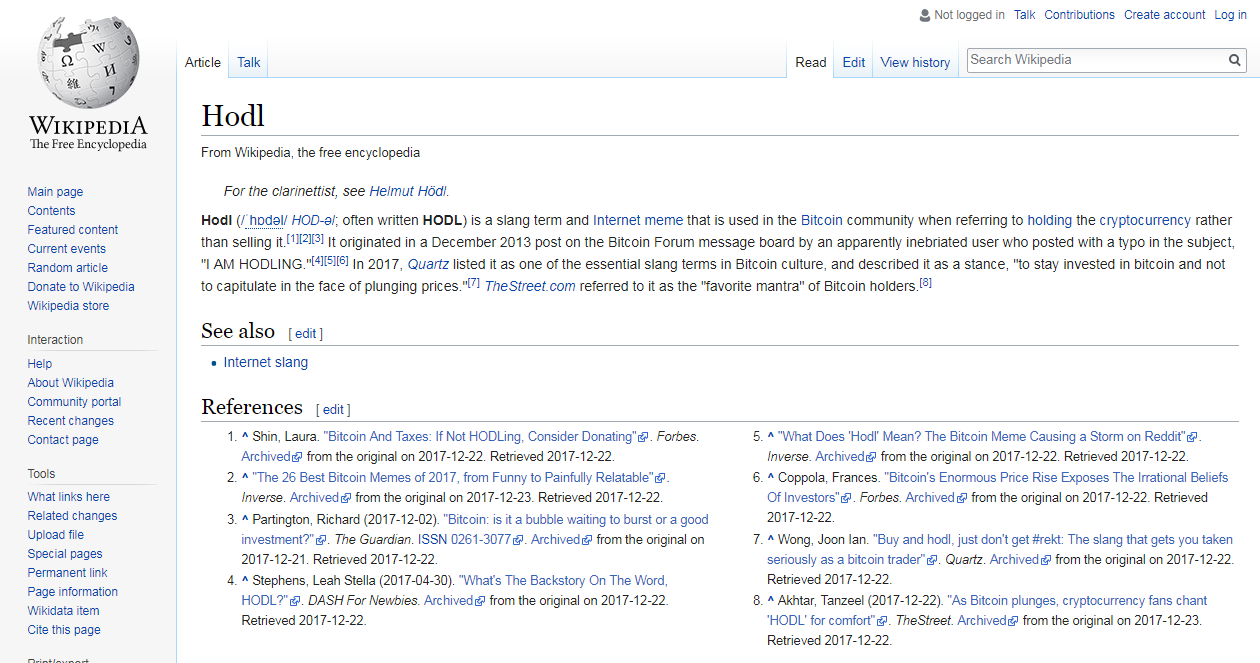Follow the Helmut Hödl hatnote link
1260x663 pixels.
tap(409, 191)
